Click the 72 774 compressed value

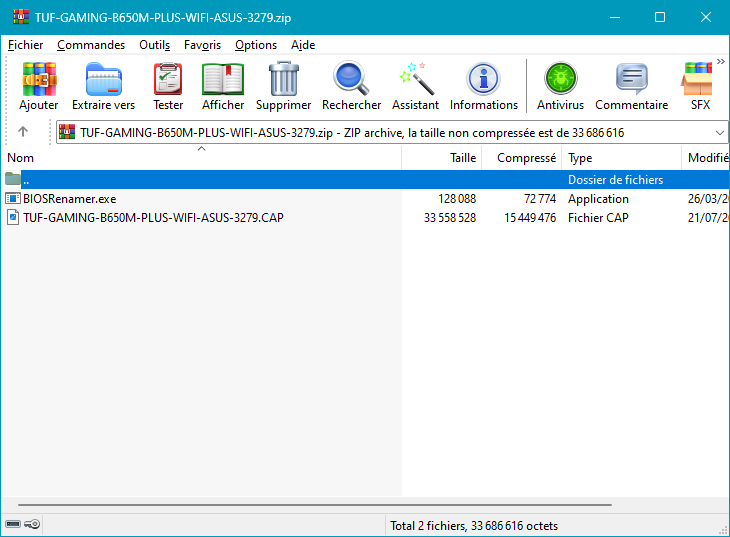(x=540, y=199)
